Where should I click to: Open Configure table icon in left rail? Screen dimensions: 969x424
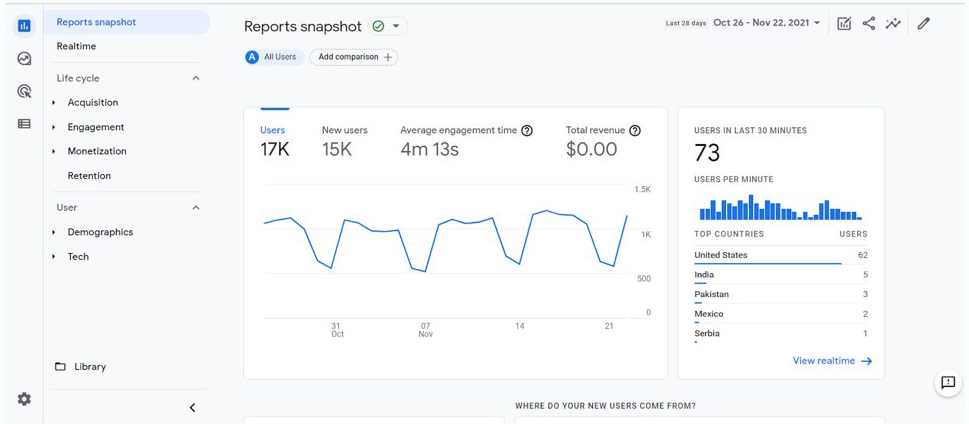coord(24,124)
